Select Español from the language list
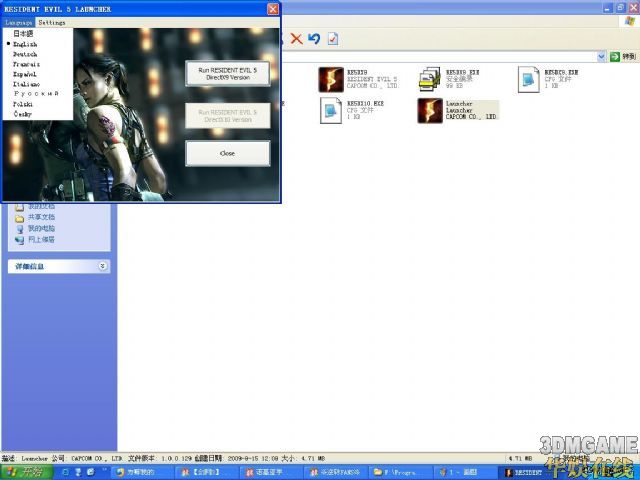This screenshot has width=640, height=480. (x=24, y=74)
